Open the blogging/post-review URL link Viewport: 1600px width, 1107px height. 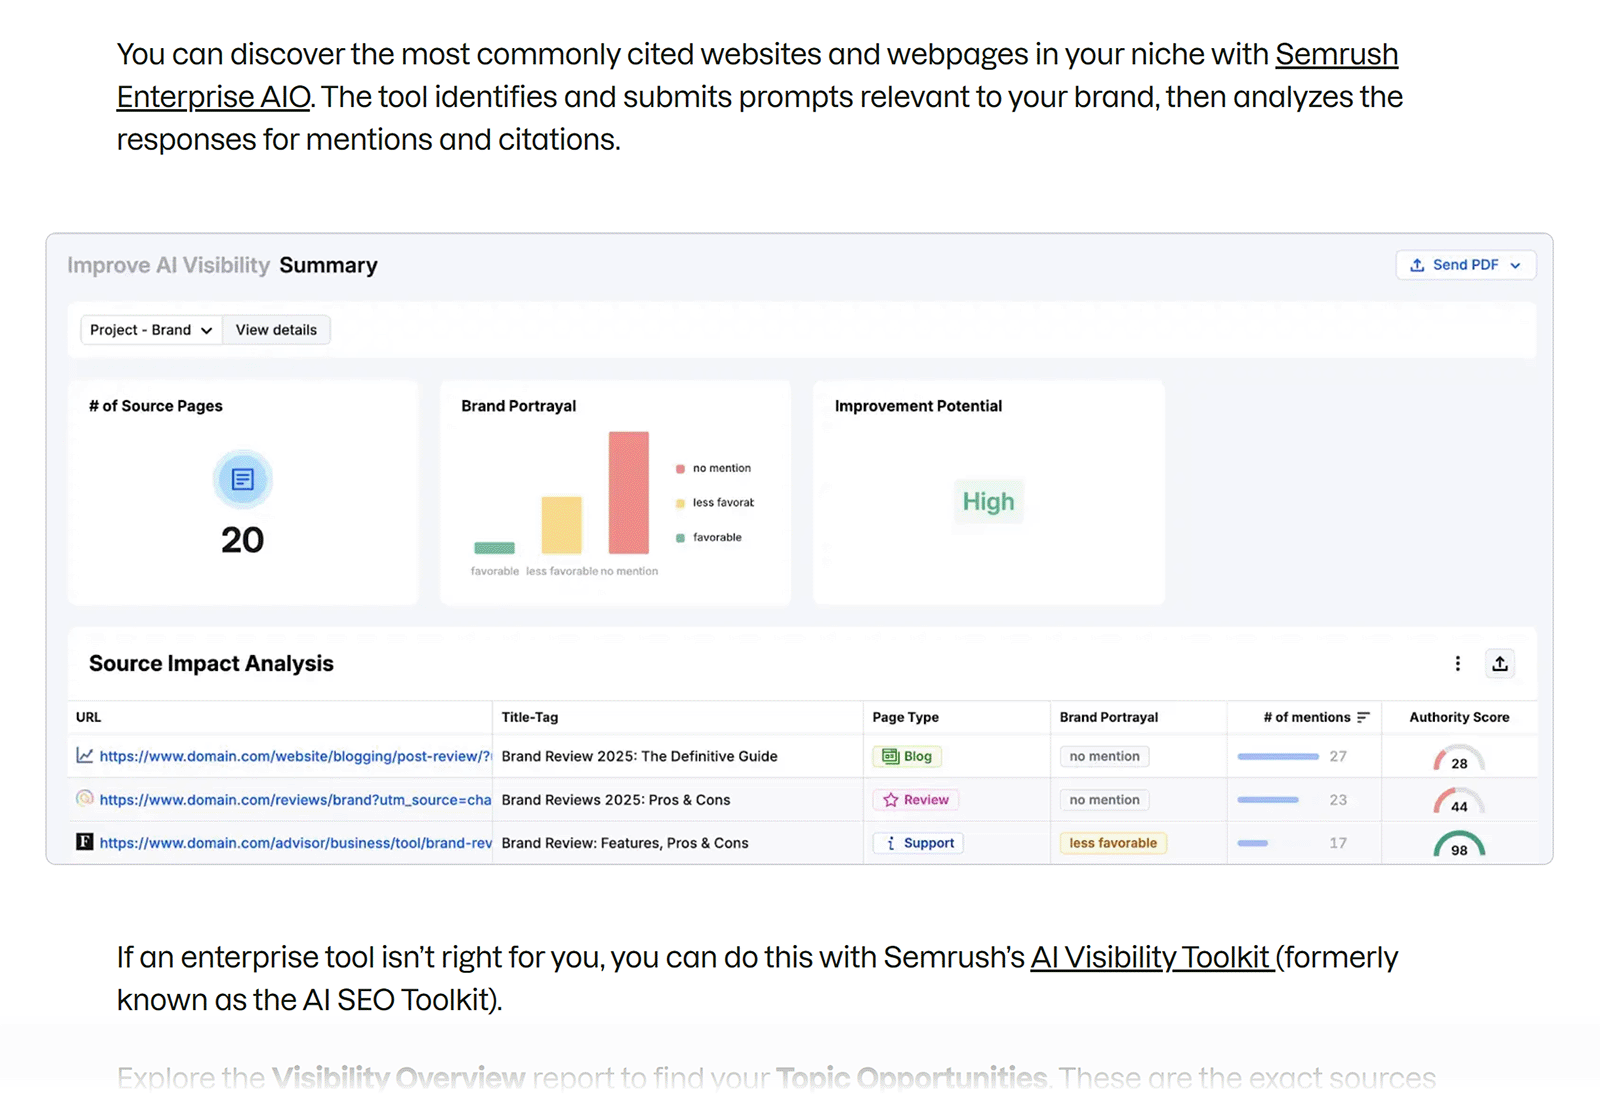pos(295,756)
